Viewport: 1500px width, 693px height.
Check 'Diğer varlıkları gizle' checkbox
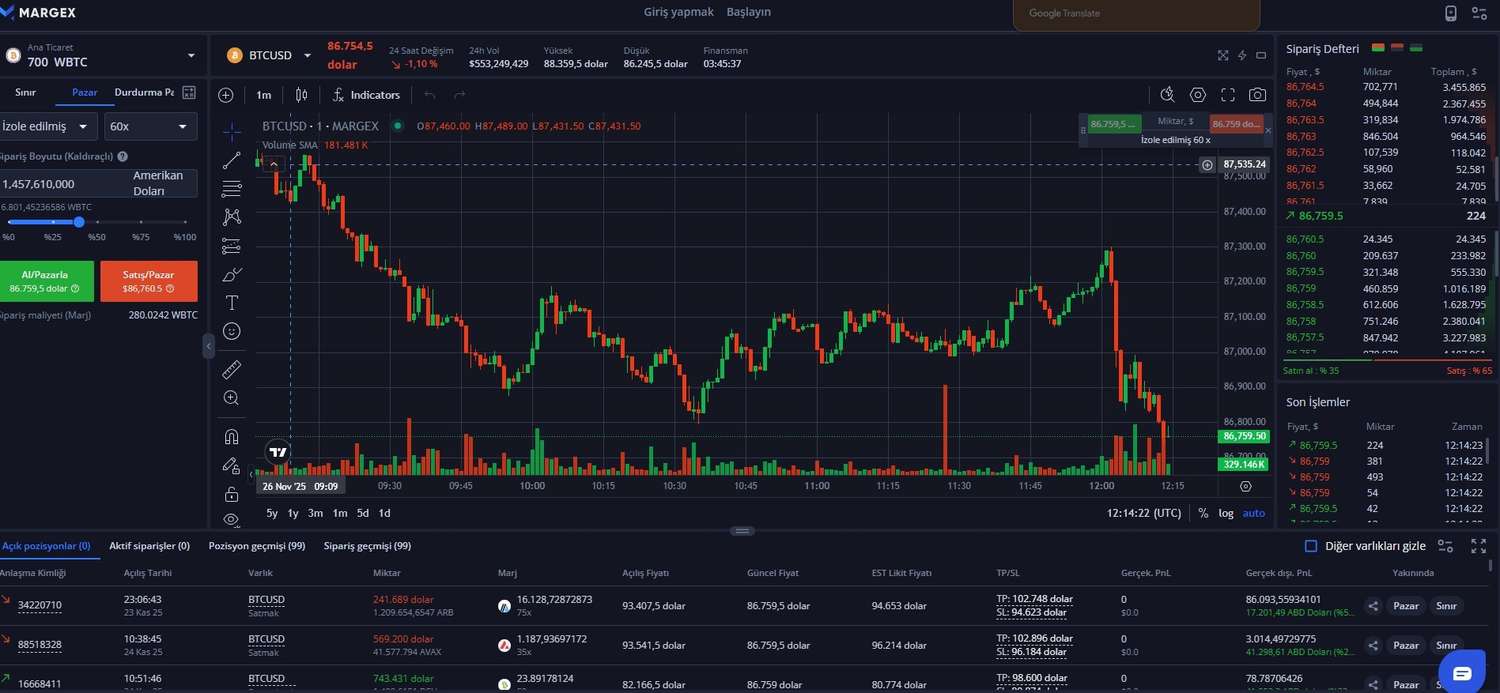(x=1311, y=546)
